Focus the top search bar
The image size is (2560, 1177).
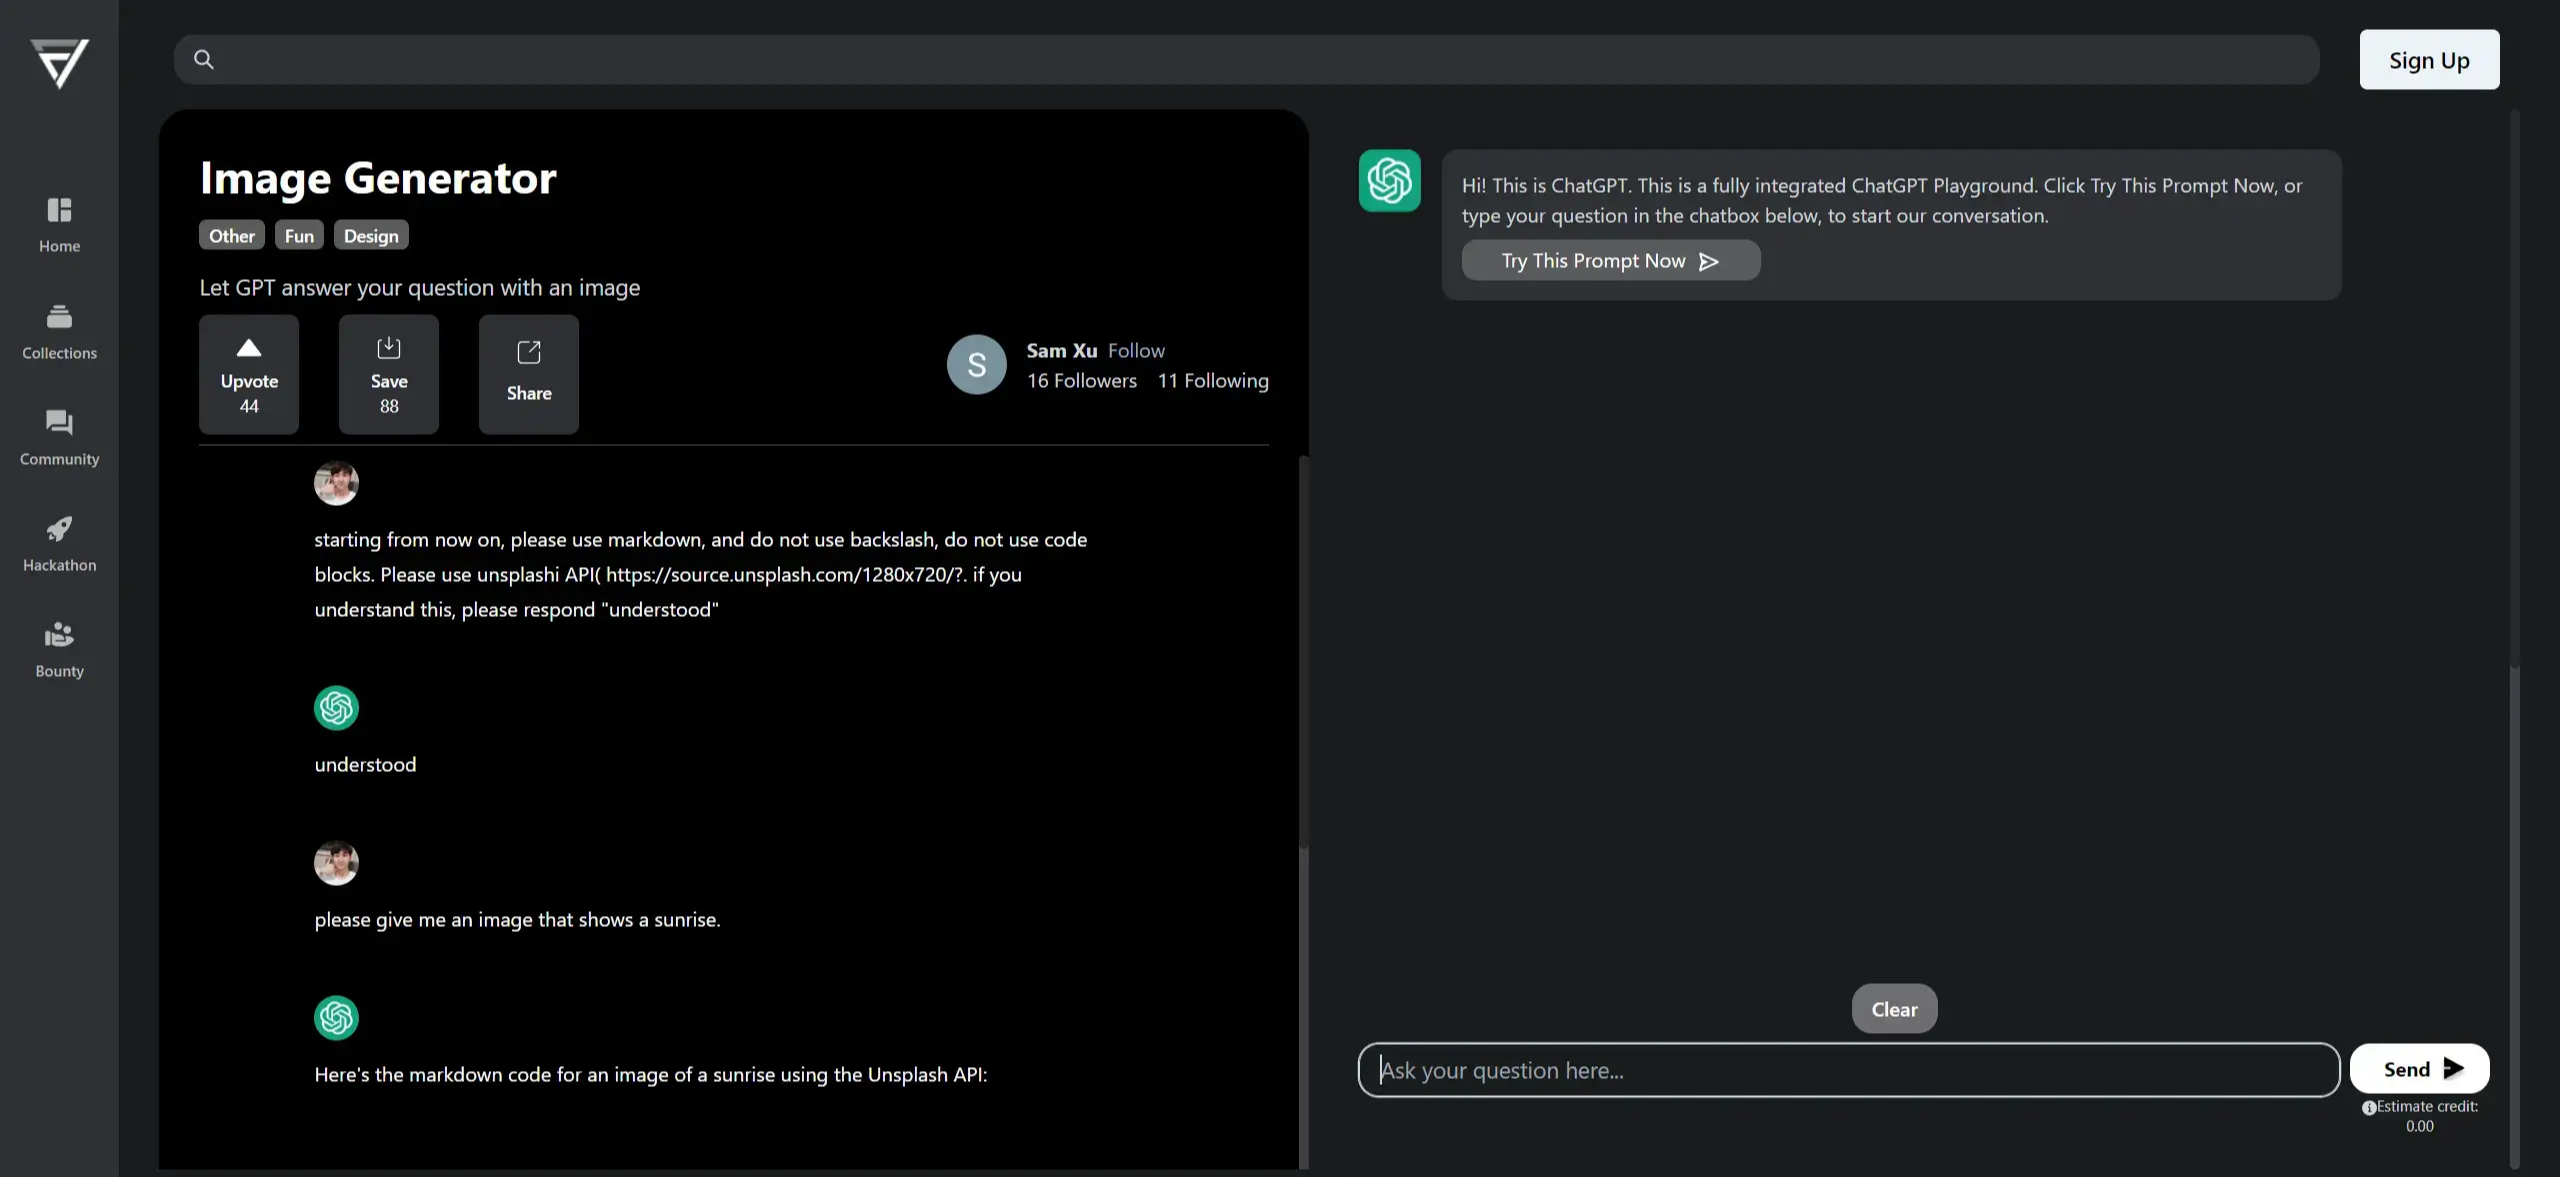(x=1246, y=59)
